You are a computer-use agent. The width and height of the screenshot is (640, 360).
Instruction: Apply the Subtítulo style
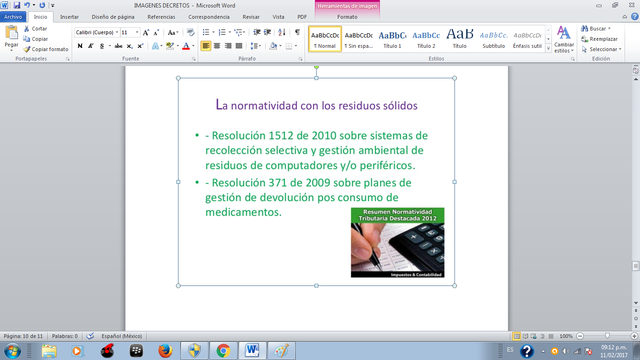point(493,39)
